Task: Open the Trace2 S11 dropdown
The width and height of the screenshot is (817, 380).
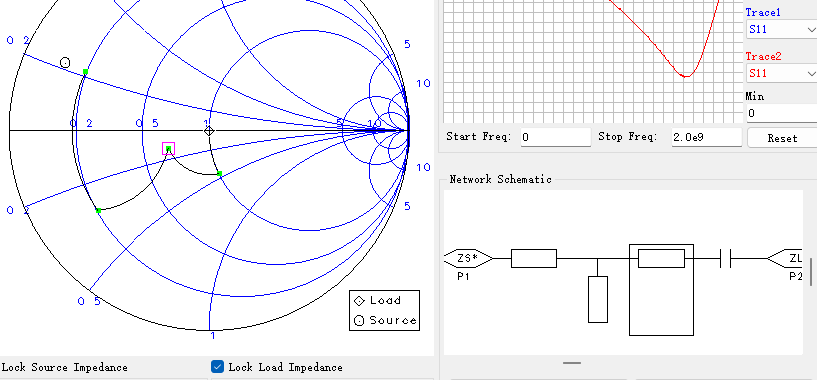Action: 782,73
